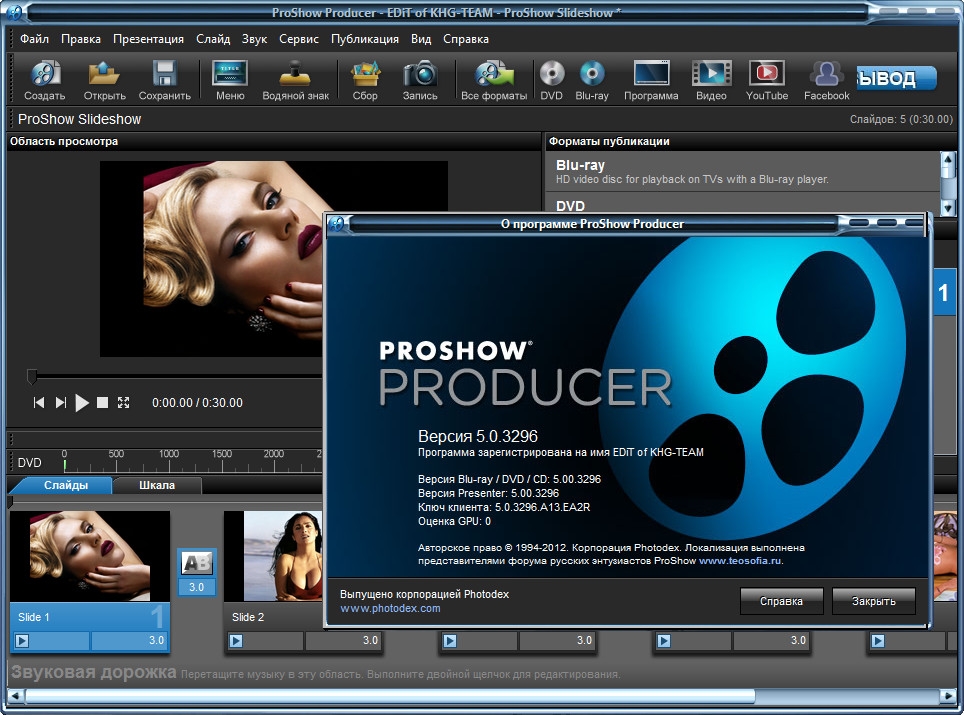Follow the www.photodex.com link
964x715 pixels.
390,608
